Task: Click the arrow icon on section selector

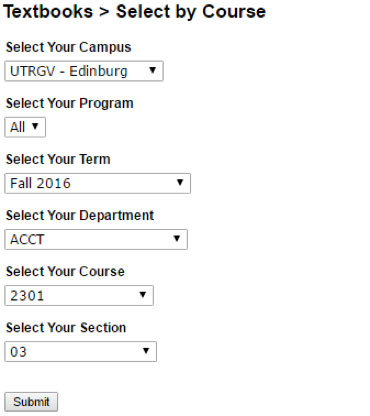Action: coord(146,350)
